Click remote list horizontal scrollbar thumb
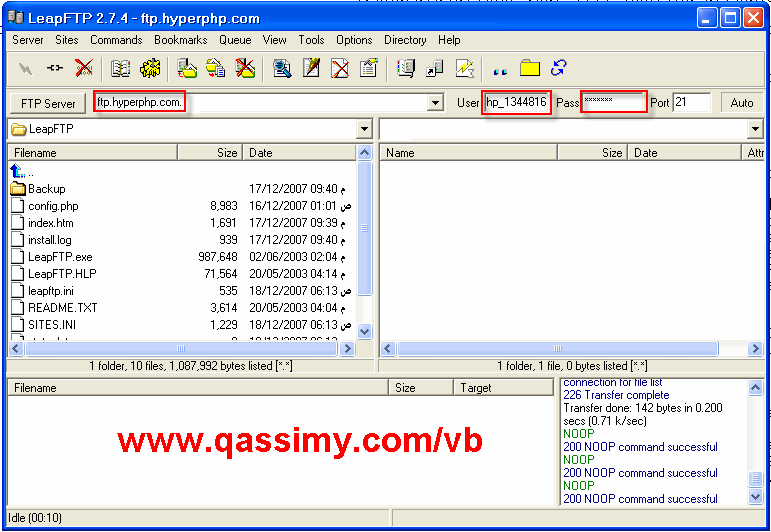Image resolution: width=771 pixels, height=532 pixels. (x=558, y=349)
